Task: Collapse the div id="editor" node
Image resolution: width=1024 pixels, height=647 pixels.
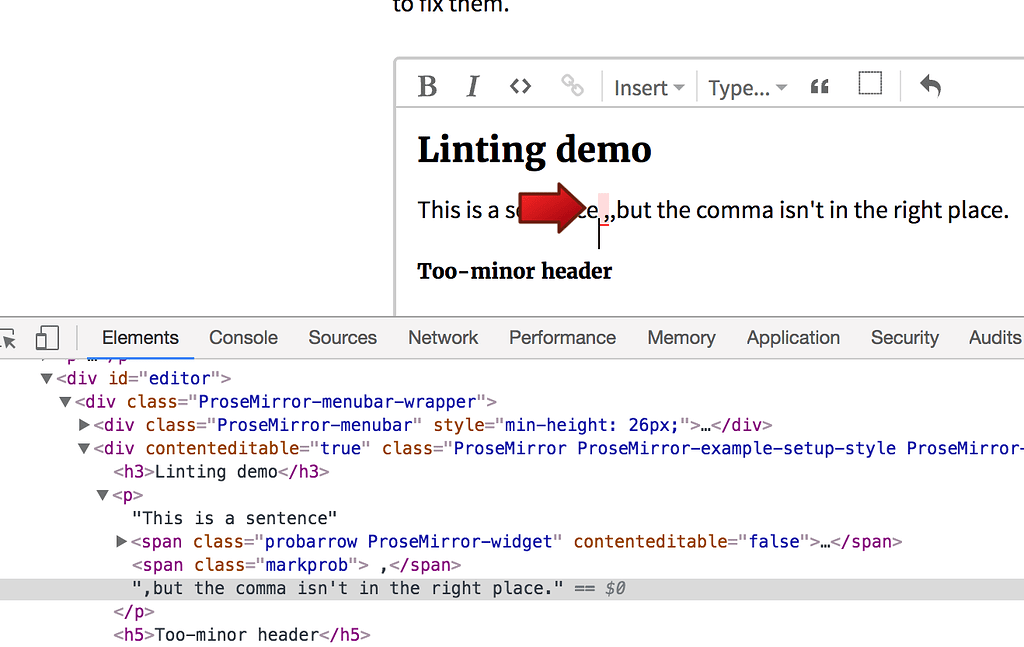Action: (x=46, y=379)
